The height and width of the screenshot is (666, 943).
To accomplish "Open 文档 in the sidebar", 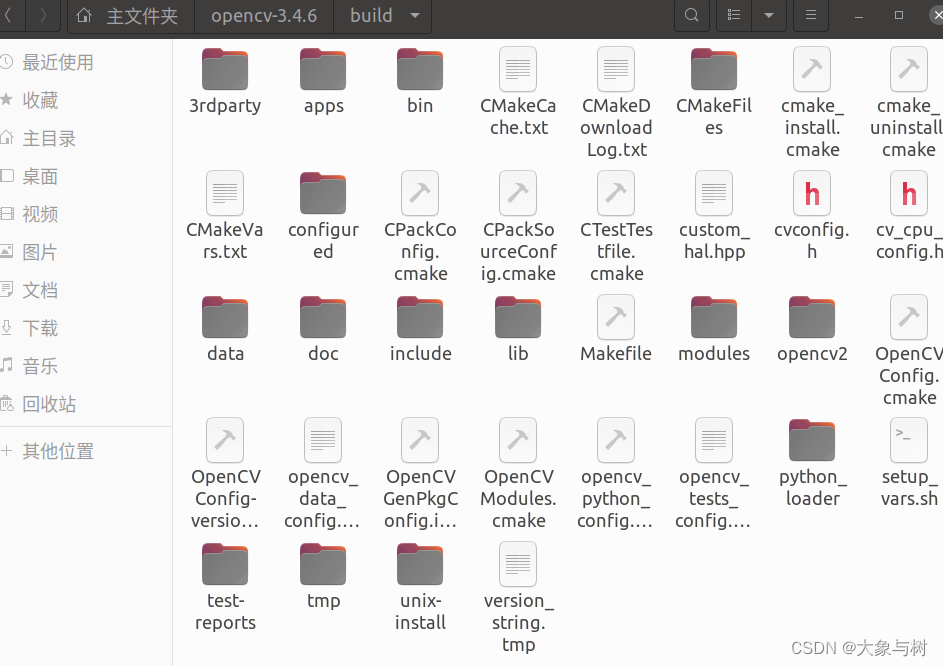I will pos(86,290).
